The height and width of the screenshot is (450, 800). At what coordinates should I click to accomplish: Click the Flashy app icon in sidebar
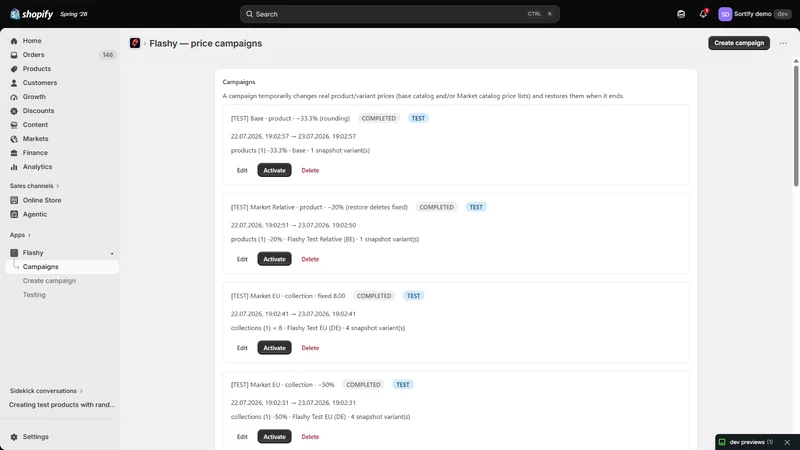[14, 253]
